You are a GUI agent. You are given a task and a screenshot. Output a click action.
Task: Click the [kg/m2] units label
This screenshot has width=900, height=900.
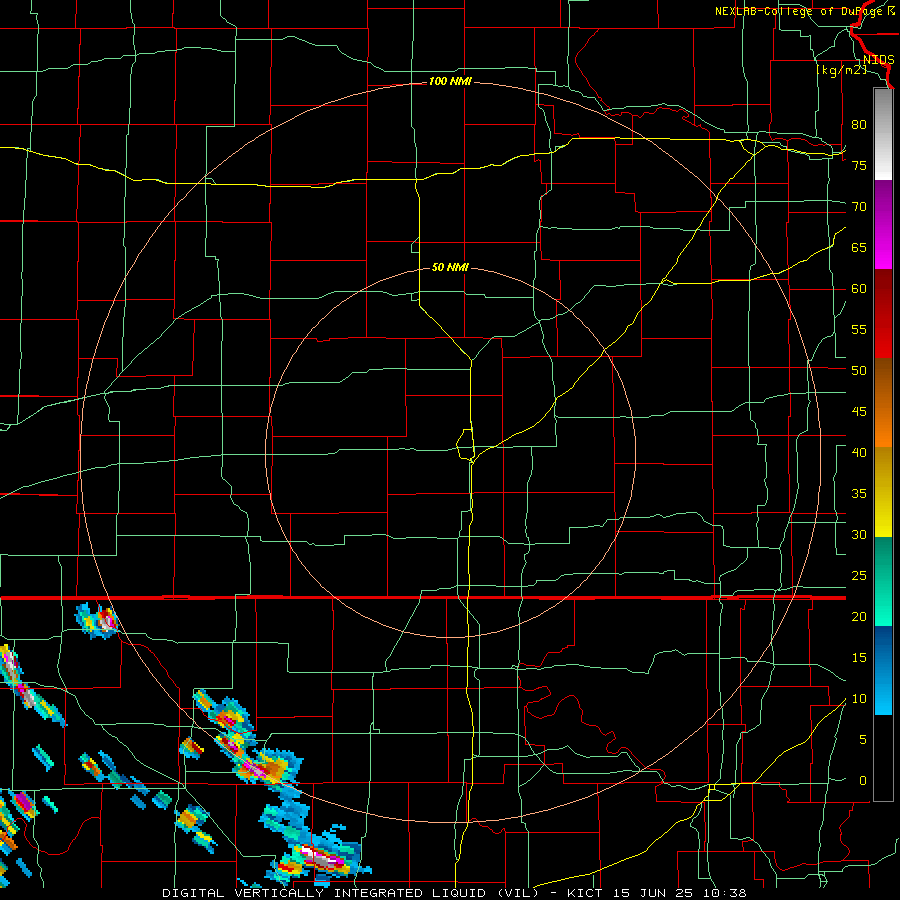[x=841, y=70]
